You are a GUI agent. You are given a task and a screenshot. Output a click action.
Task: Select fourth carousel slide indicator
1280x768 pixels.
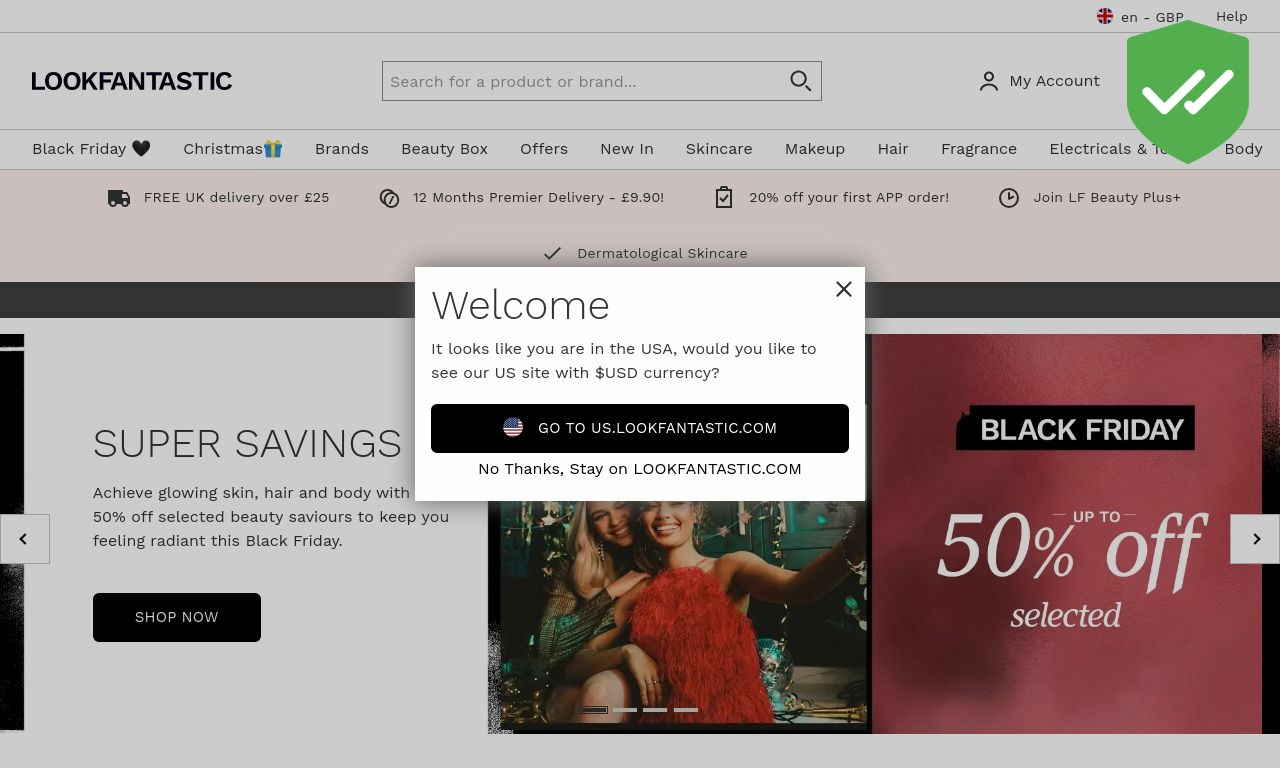686,710
